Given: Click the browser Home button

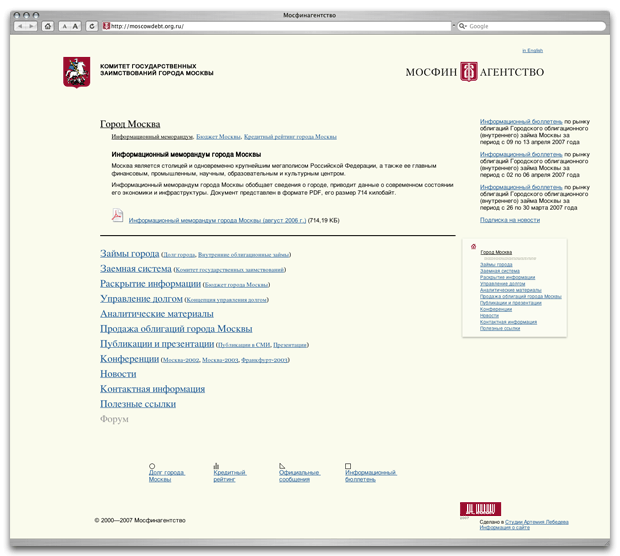Looking at the screenshot, I should click(x=46, y=26).
